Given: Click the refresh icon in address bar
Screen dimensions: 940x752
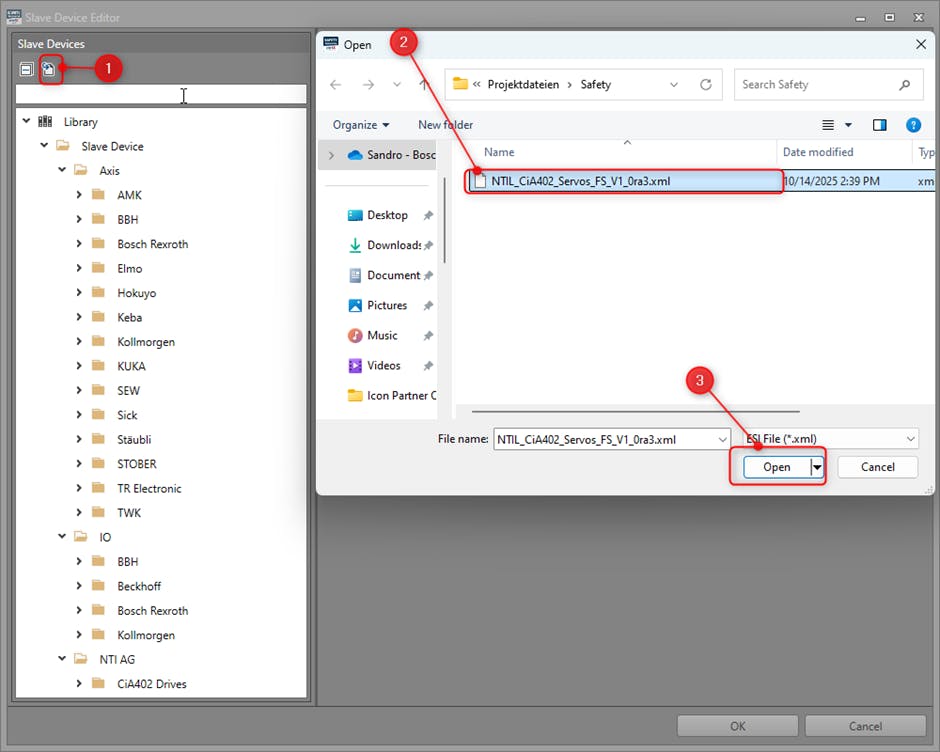Looking at the screenshot, I should tap(705, 85).
